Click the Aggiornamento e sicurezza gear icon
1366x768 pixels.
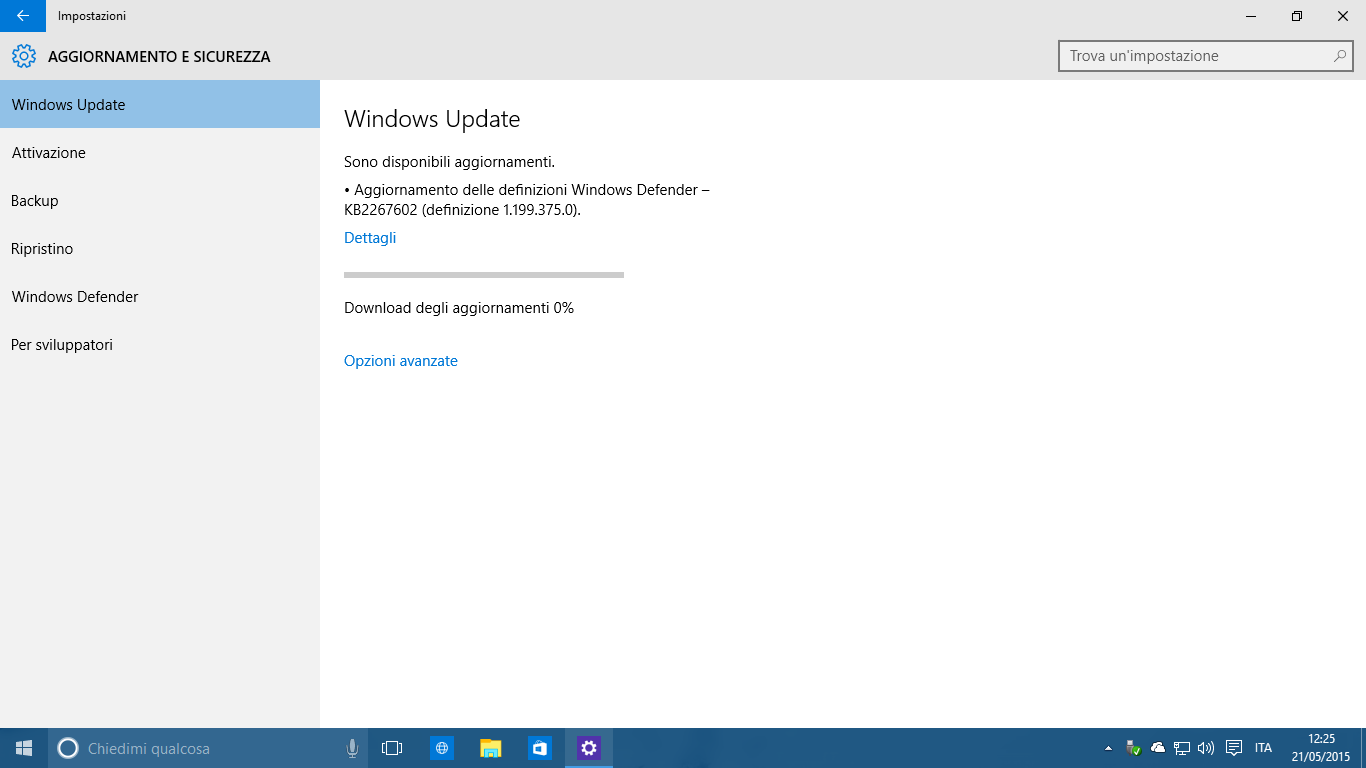click(23, 57)
